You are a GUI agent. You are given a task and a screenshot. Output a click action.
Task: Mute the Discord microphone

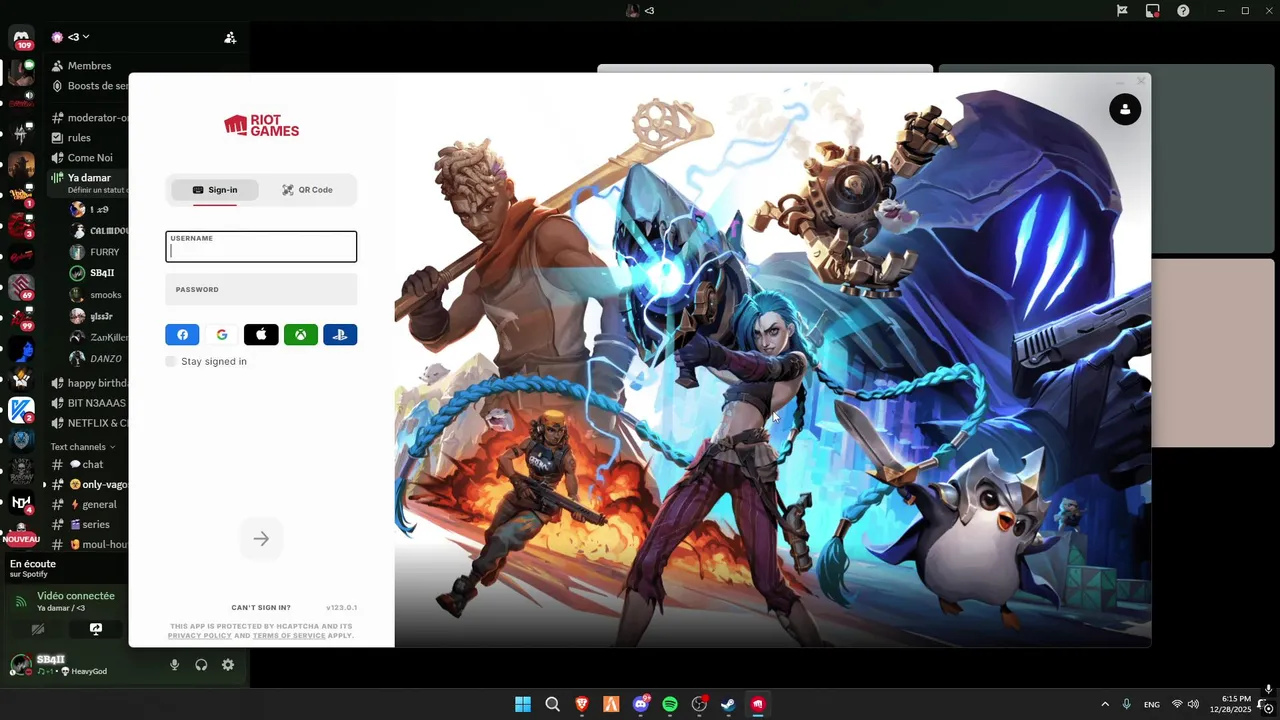[174, 665]
